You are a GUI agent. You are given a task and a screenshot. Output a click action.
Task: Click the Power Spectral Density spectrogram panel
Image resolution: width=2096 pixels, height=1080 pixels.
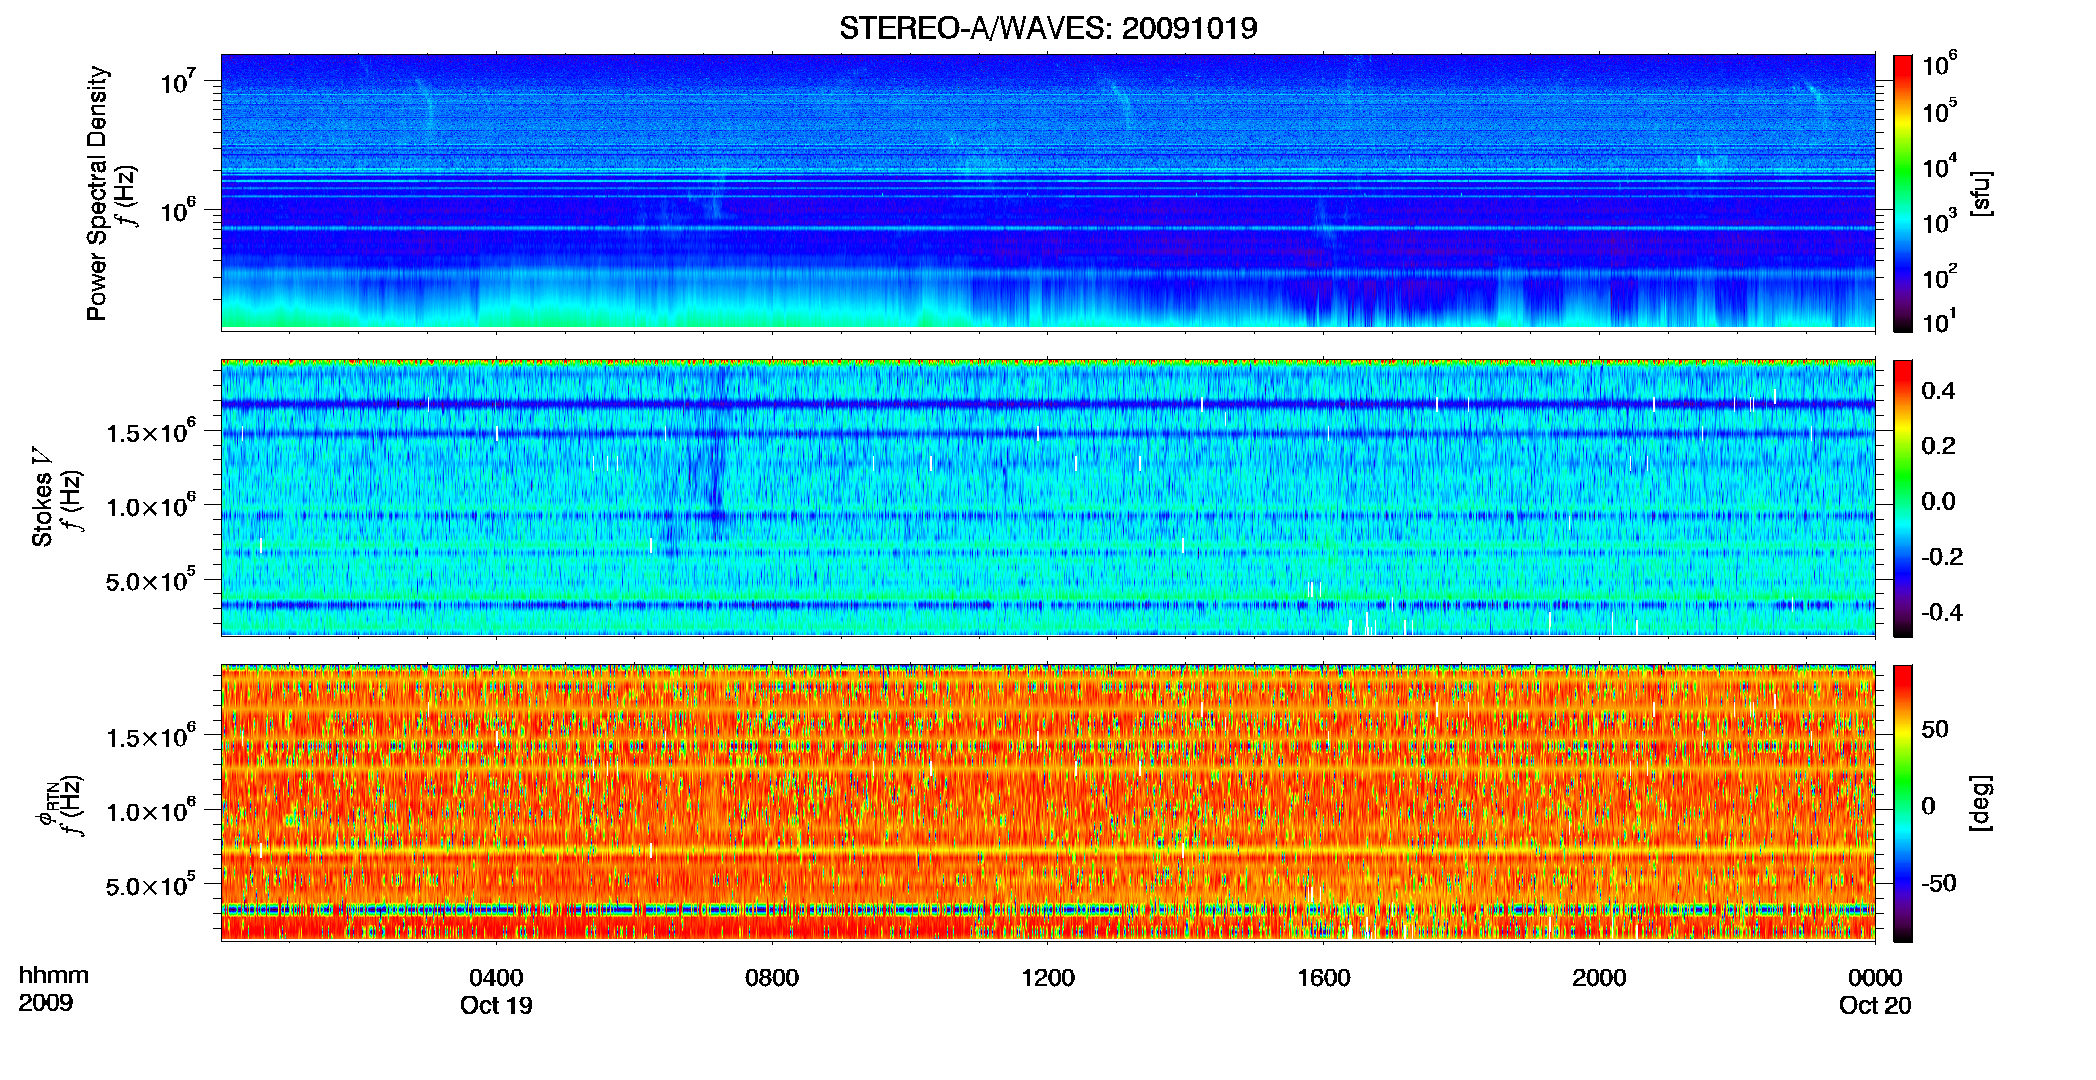(x=1048, y=192)
